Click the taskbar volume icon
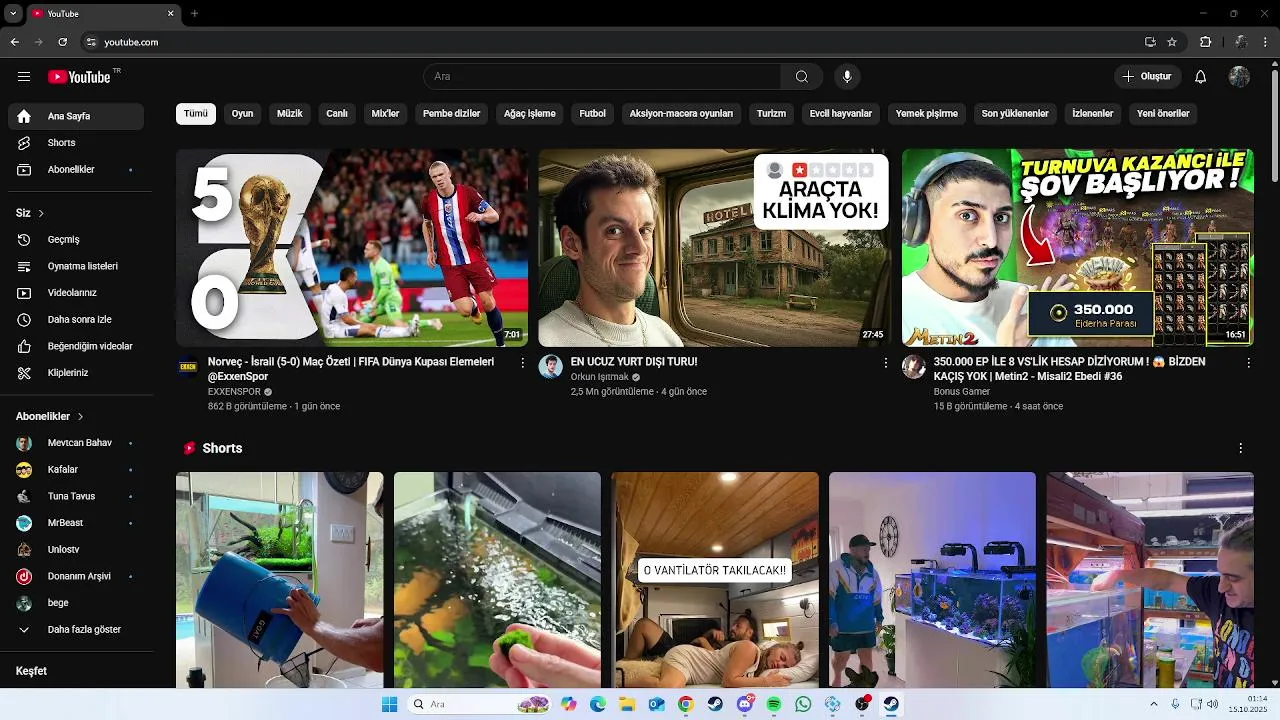The image size is (1280, 720). coord(1213,704)
